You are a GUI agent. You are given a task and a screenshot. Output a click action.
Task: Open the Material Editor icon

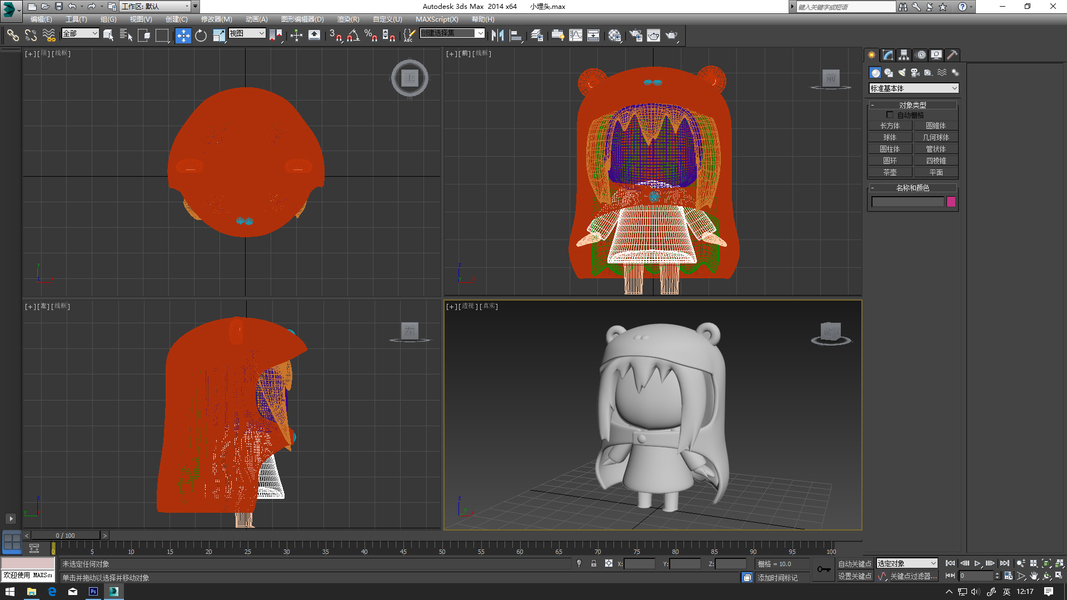coord(614,35)
